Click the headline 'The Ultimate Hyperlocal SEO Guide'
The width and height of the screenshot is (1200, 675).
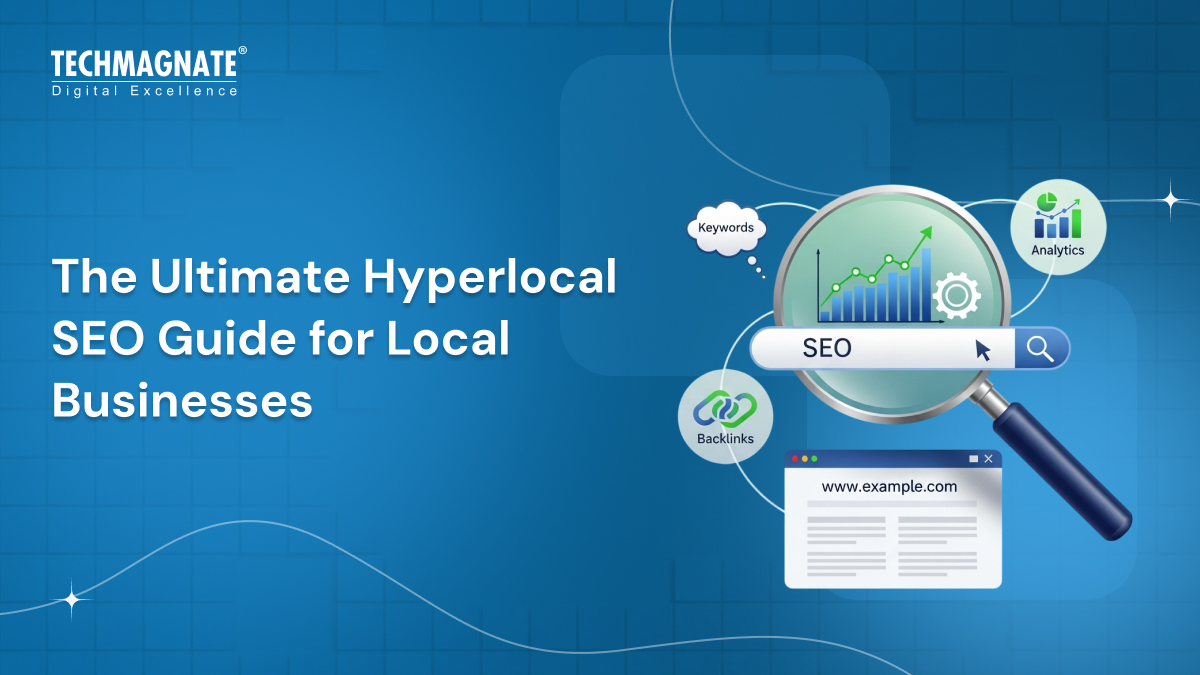[x=334, y=276]
